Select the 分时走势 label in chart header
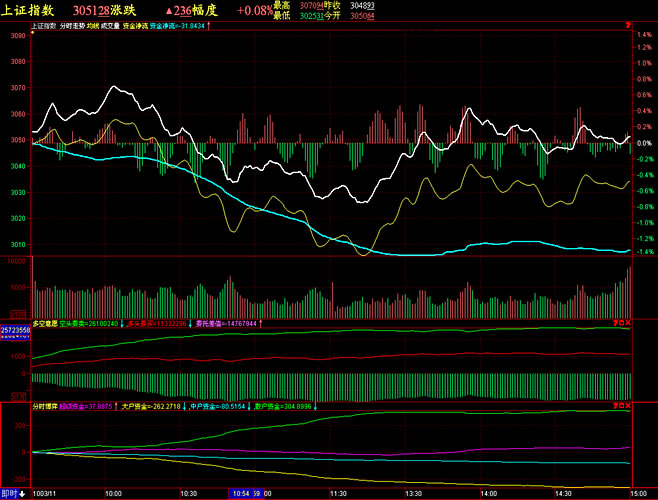 73,24
